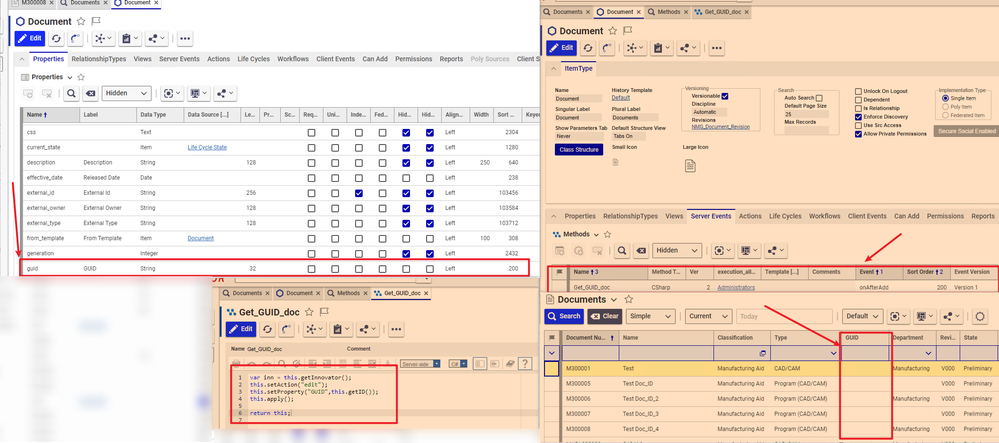Click the Class Structure button
999x443 pixels.
(579, 149)
